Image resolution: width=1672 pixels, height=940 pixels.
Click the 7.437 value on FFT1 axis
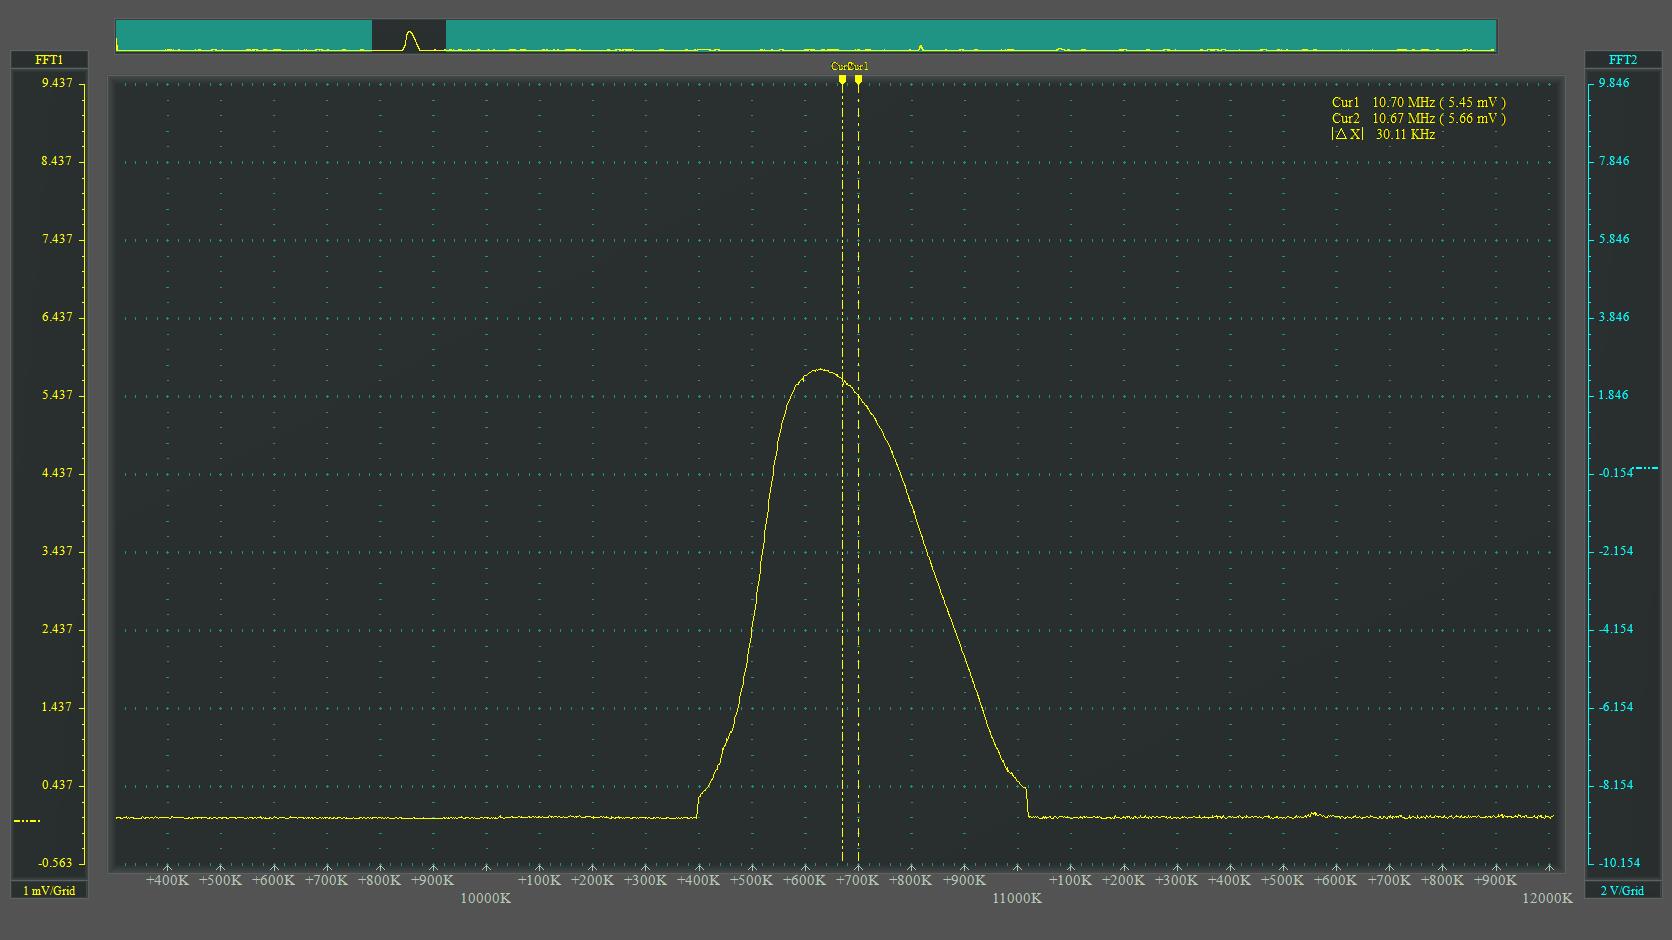57,239
